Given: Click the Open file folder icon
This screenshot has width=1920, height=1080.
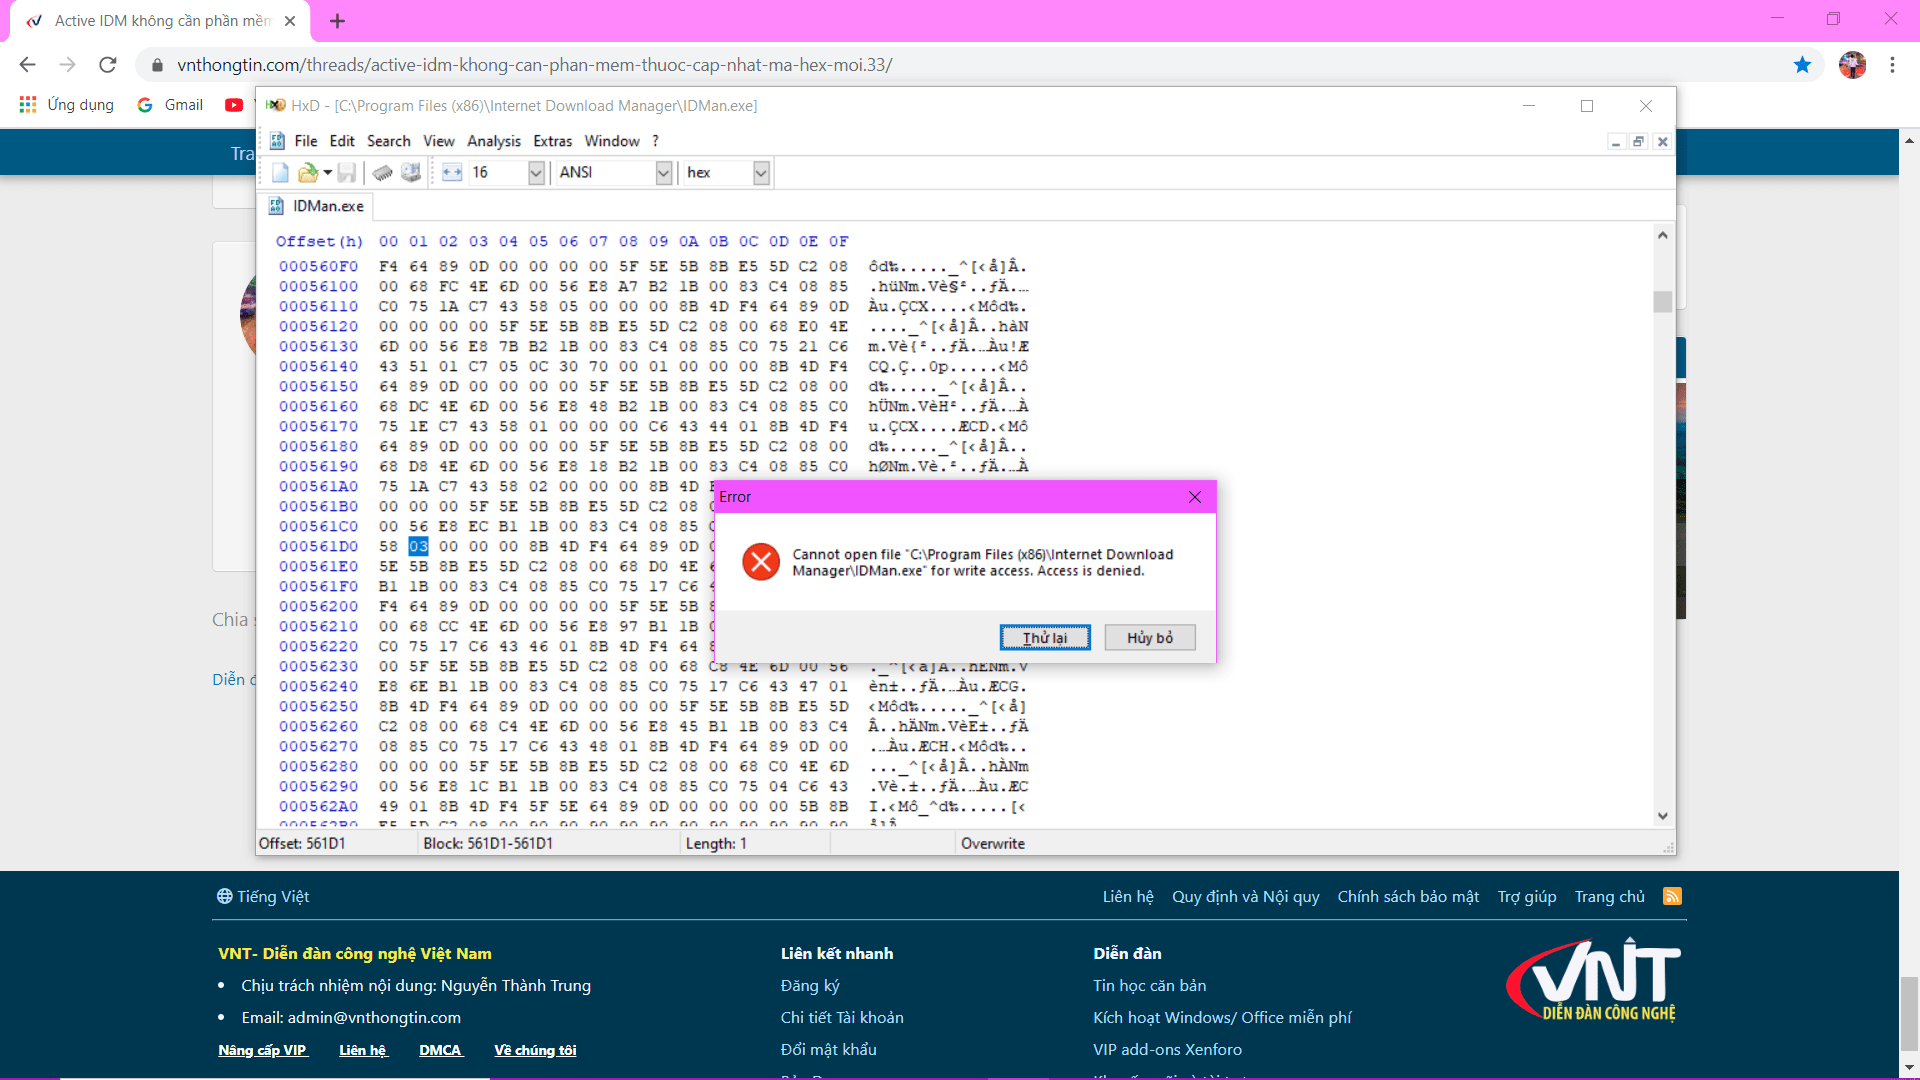Looking at the screenshot, I should [x=308, y=173].
